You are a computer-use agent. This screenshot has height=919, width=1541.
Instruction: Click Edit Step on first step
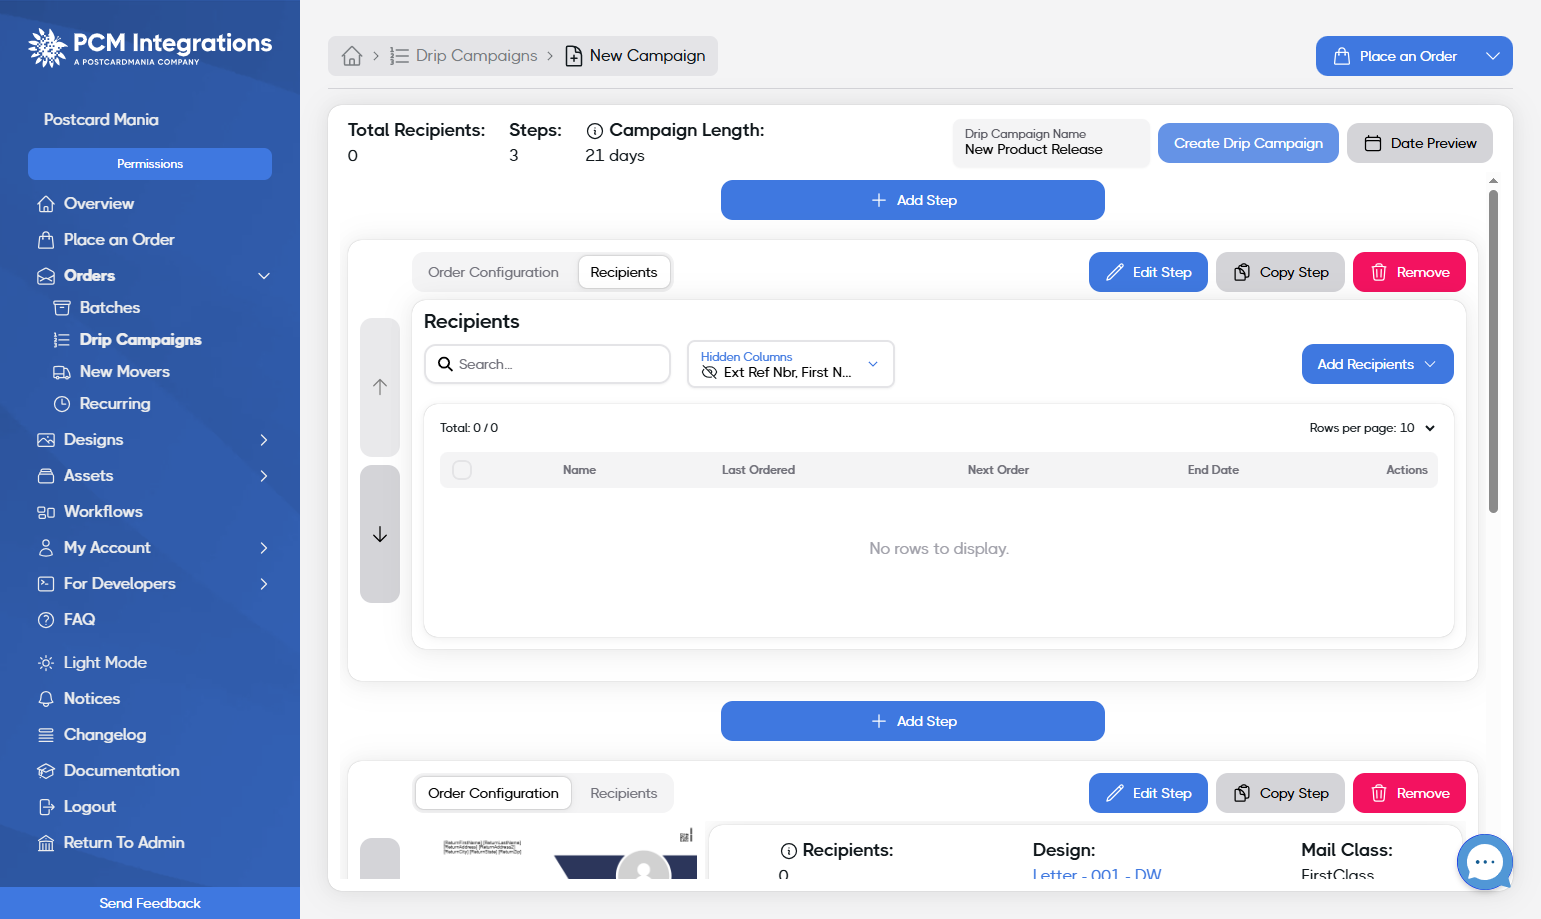pyautogui.click(x=1148, y=272)
